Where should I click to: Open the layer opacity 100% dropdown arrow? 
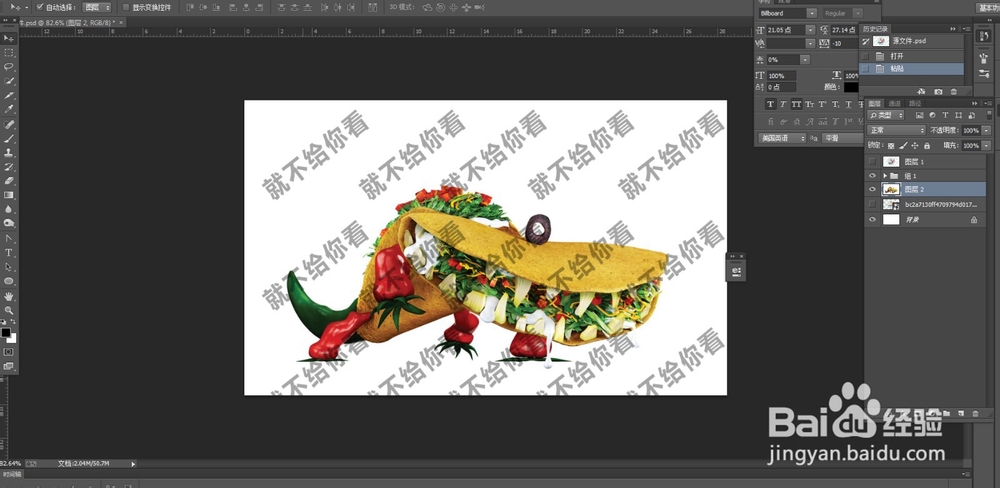[x=986, y=130]
